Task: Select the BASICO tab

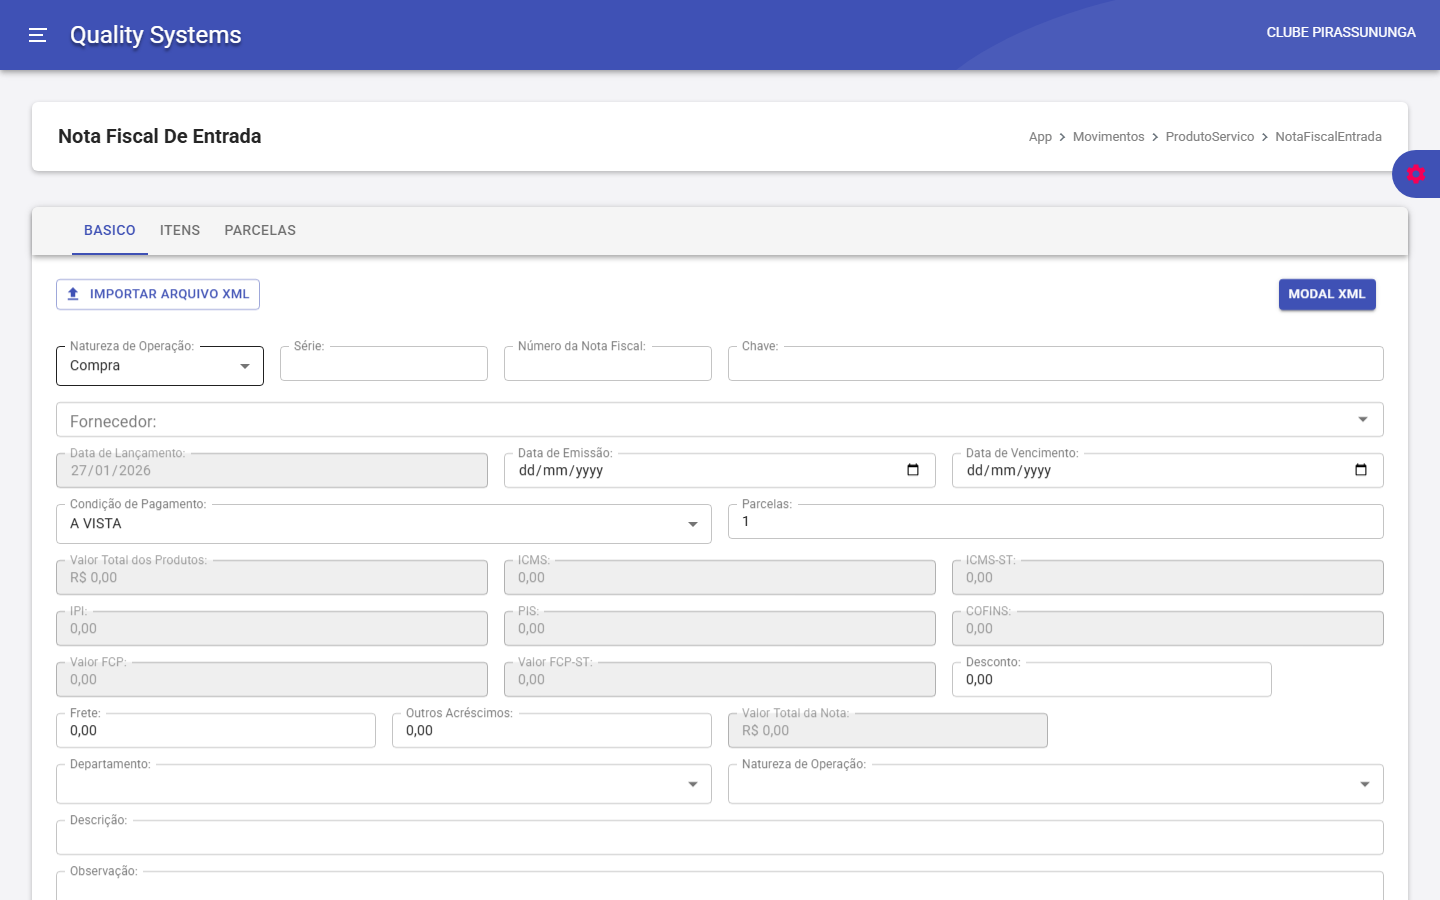Action: pos(110,230)
